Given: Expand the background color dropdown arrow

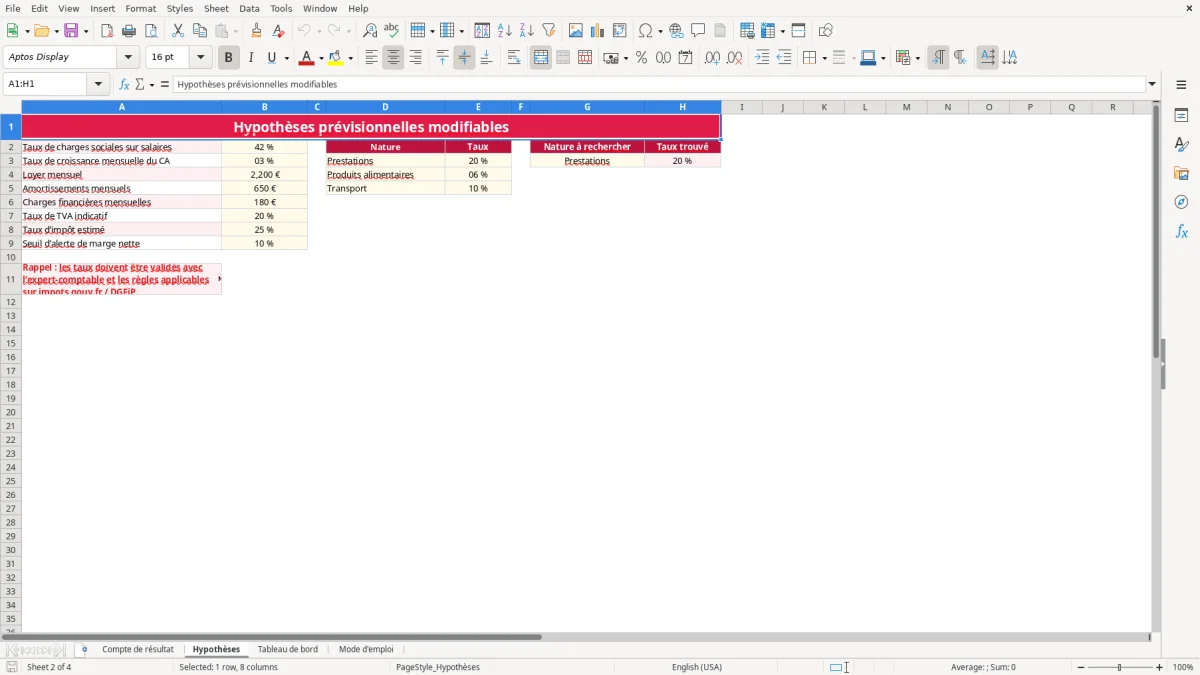Looking at the screenshot, I should tap(350, 58).
